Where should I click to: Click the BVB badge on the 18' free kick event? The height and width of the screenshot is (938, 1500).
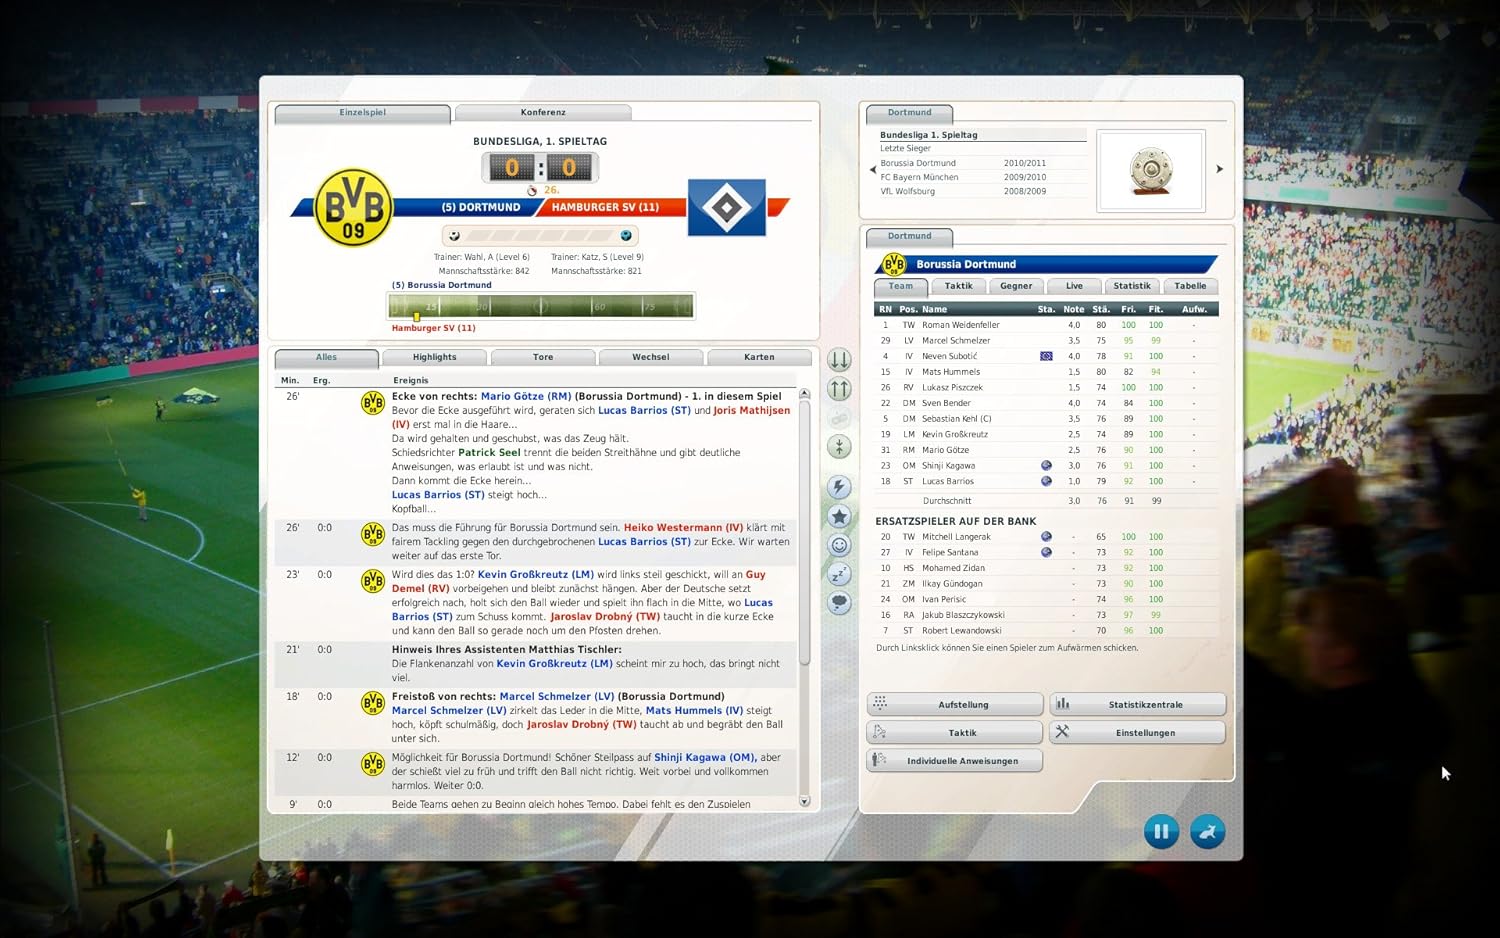pos(373,703)
